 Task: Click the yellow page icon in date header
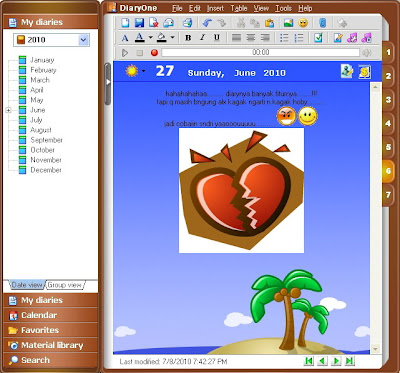364,71
